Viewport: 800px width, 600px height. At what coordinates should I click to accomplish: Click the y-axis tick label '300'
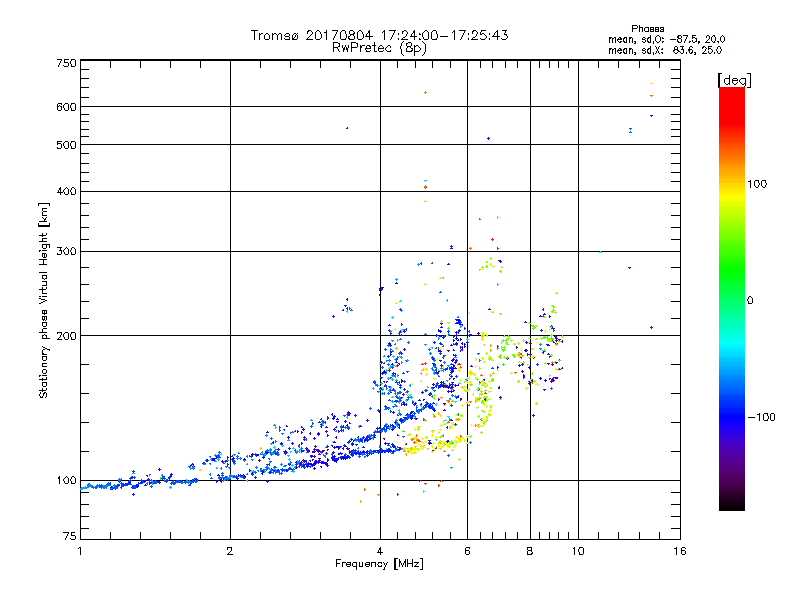tap(66, 252)
